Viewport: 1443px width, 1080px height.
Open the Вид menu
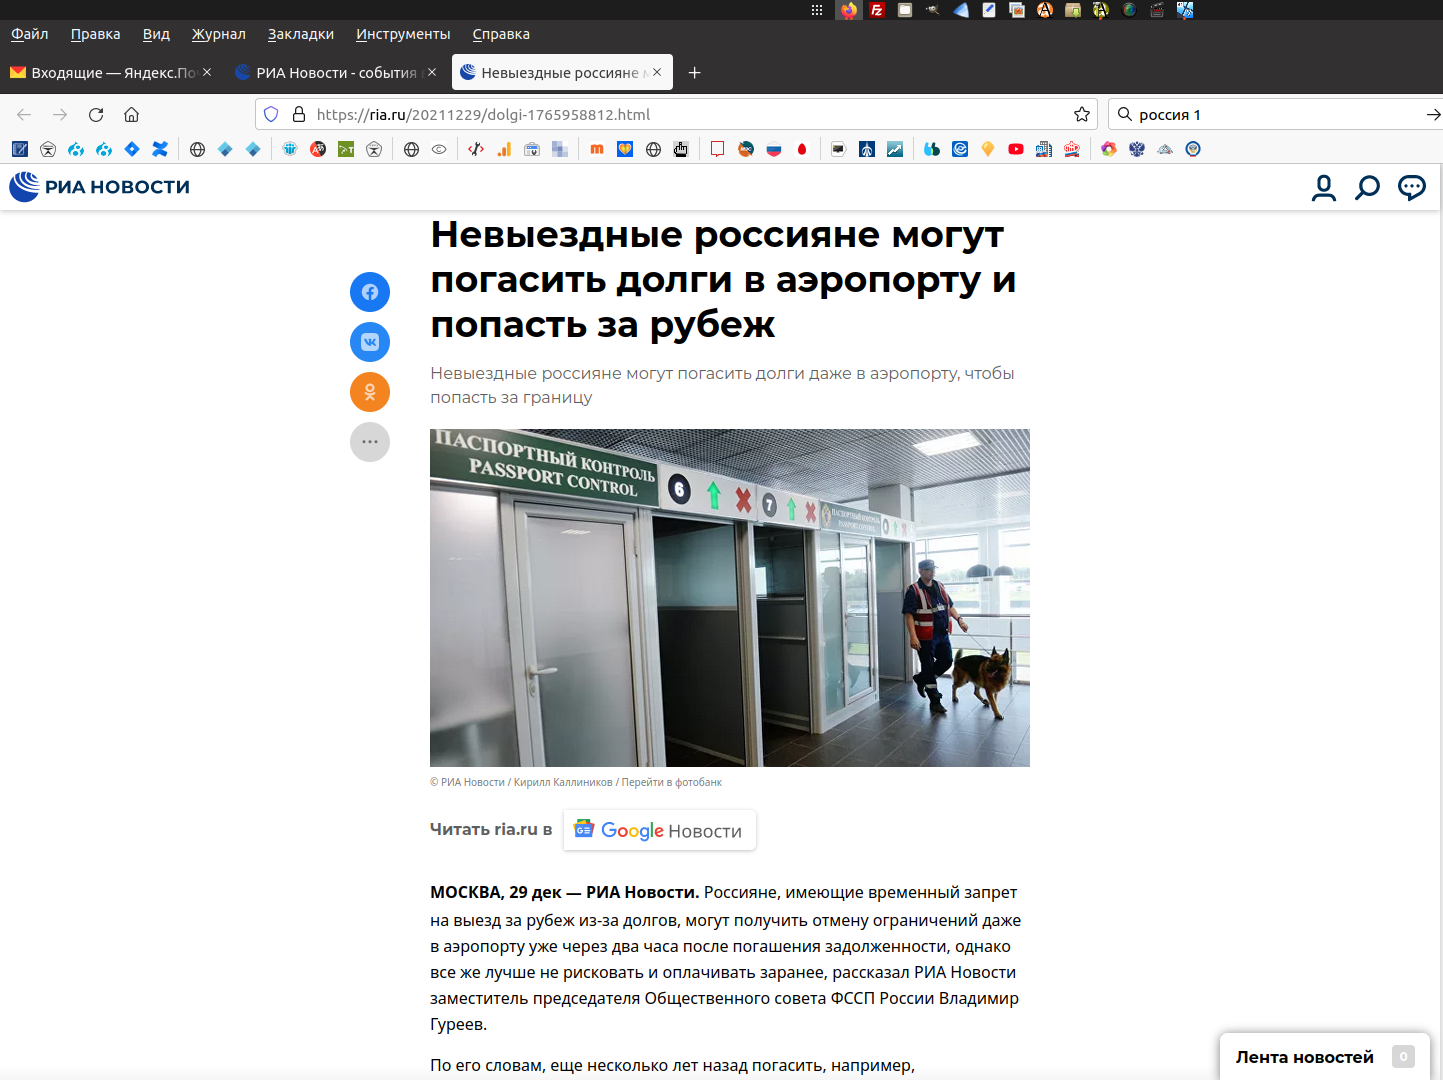coord(156,34)
